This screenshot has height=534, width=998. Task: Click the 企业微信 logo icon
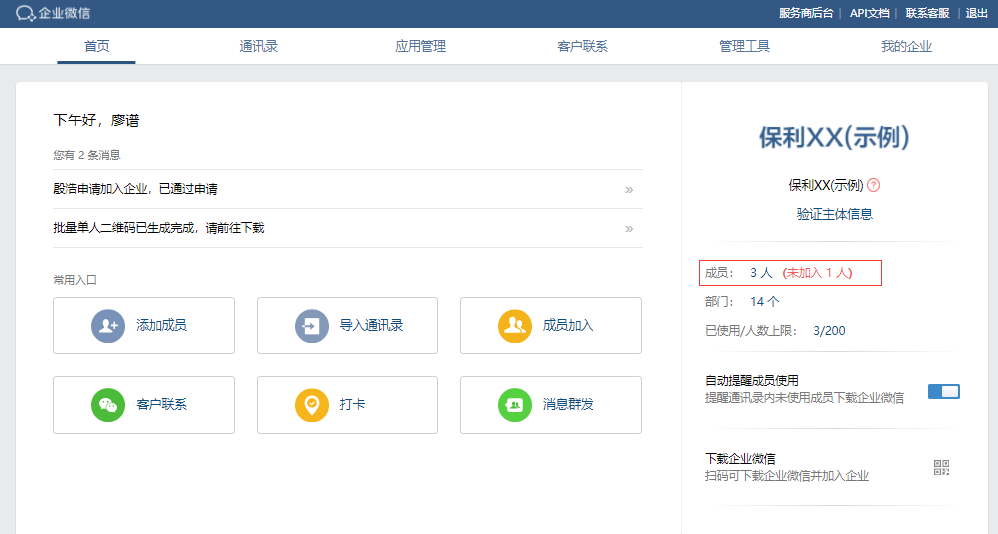(x=25, y=13)
